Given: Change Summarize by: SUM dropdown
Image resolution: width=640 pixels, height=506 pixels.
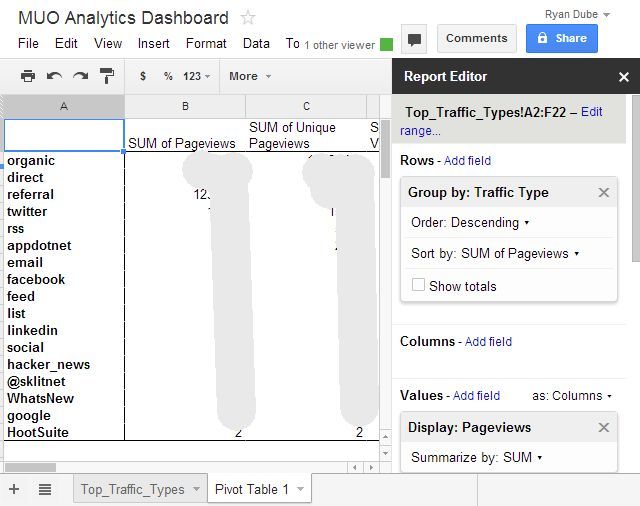Looking at the screenshot, I should [477, 457].
